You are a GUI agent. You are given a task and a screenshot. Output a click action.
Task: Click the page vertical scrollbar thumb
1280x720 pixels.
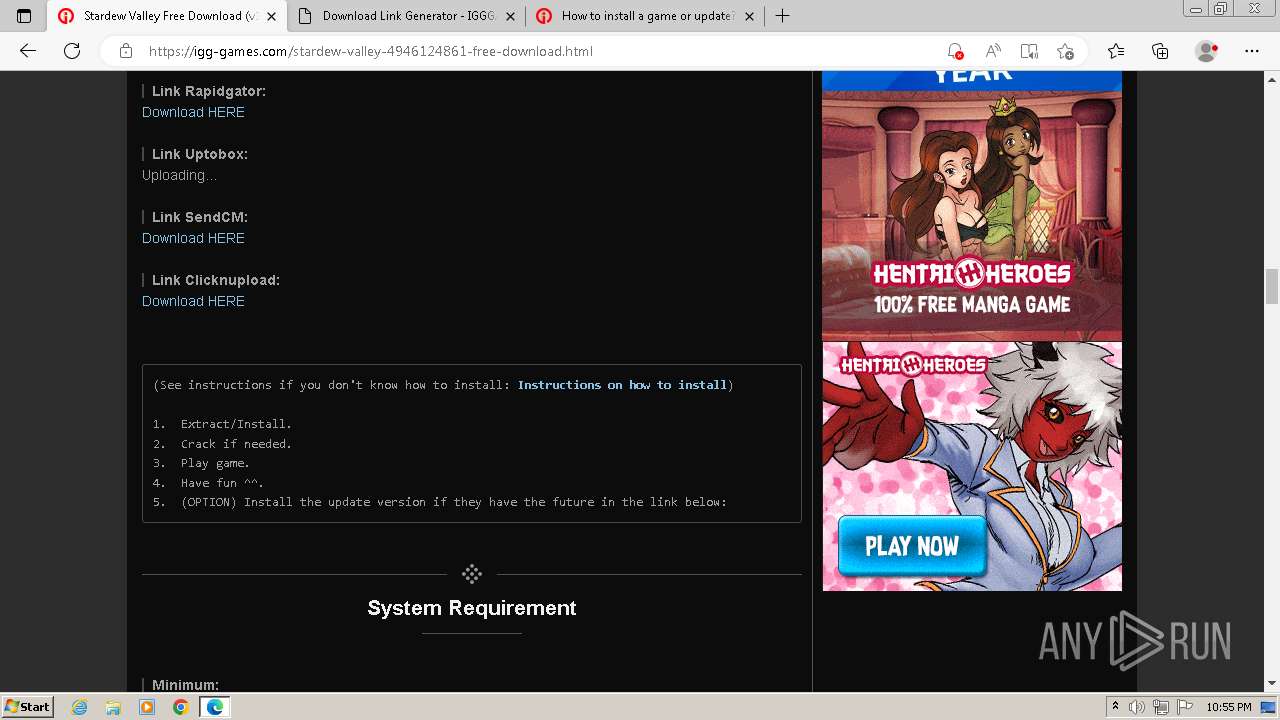pos(1272,286)
